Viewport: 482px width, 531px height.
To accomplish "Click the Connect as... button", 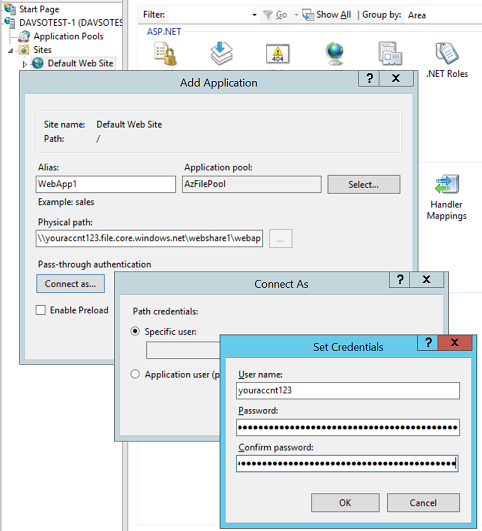I will point(70,283).
